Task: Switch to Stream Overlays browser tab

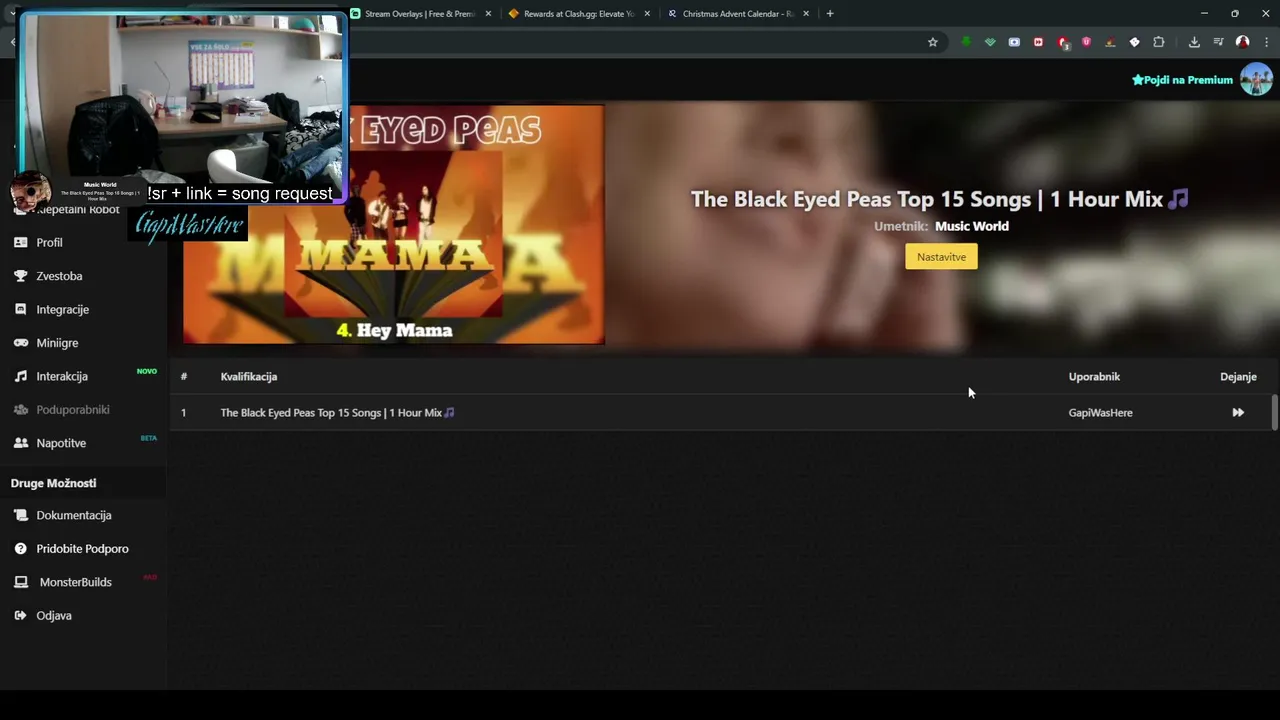Action: 419,14
